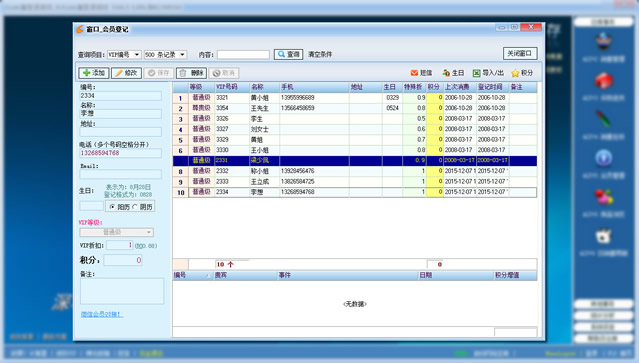Screen dimensions: 639x363
Task: Click the 内容 search input field
Action: [243, 55]
